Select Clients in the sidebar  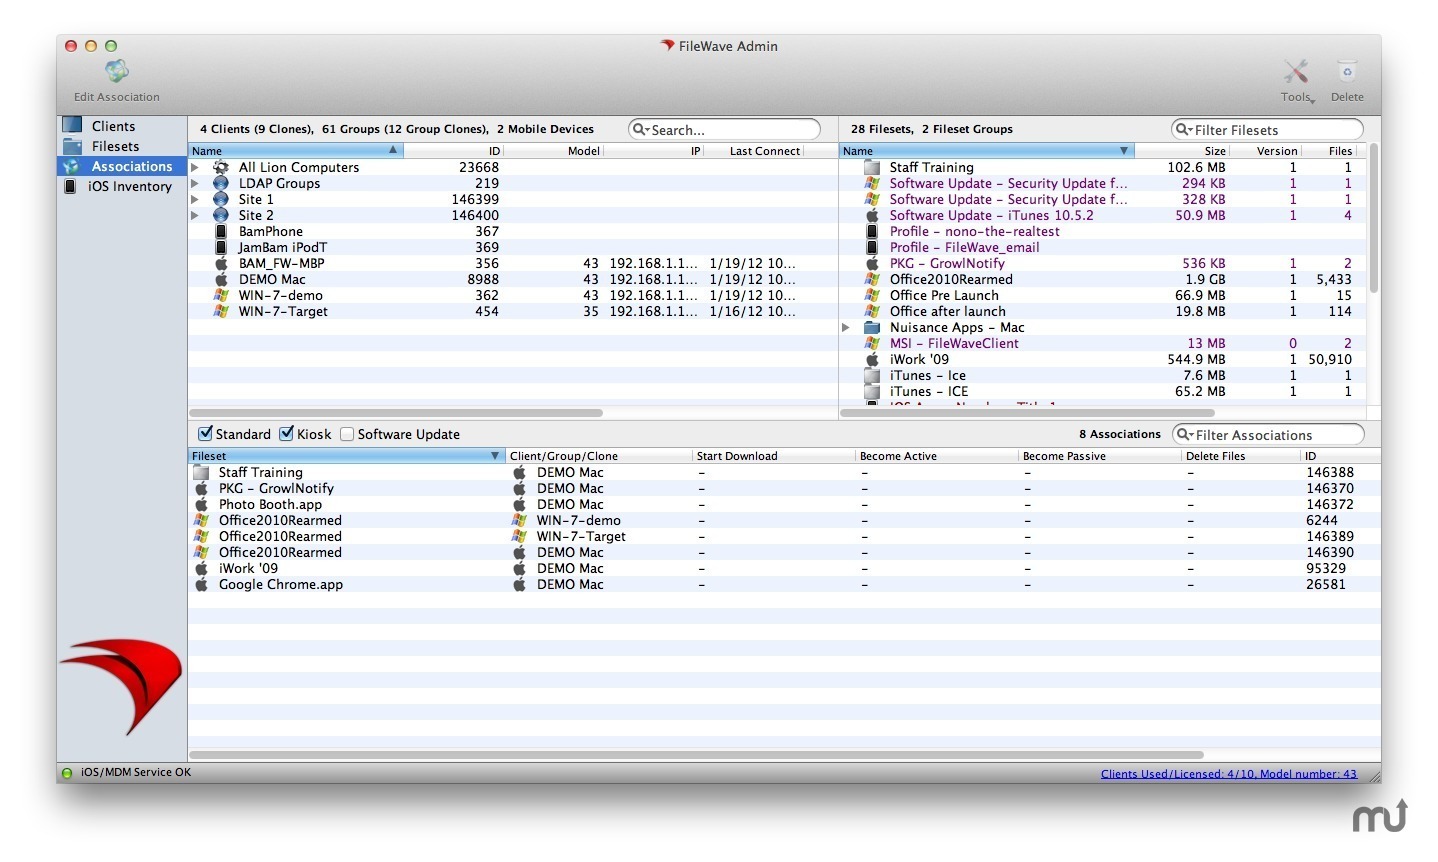[x=113, y=126]
